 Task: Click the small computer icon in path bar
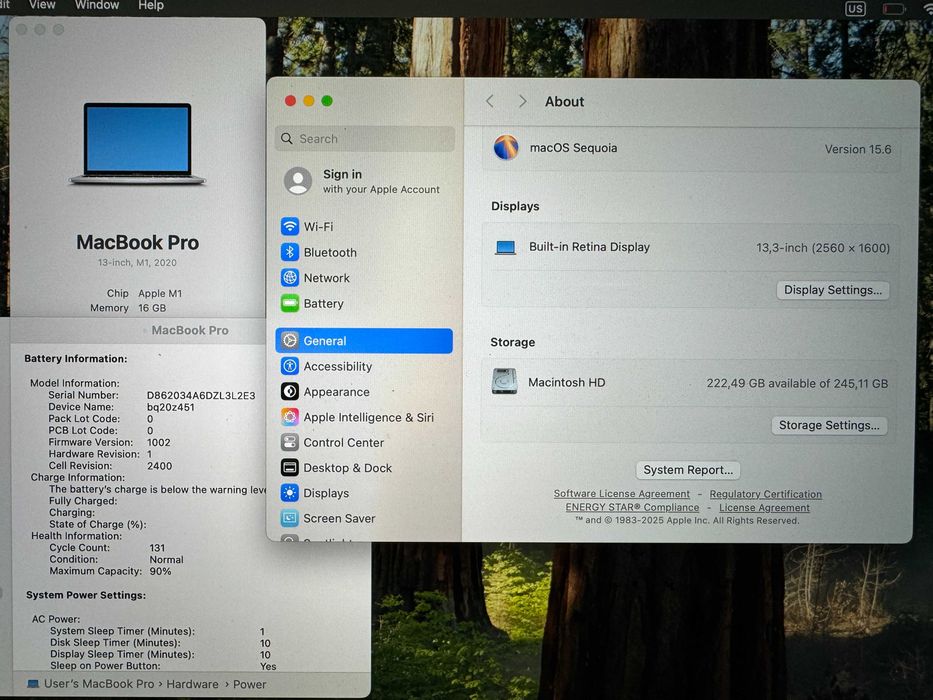33,684
